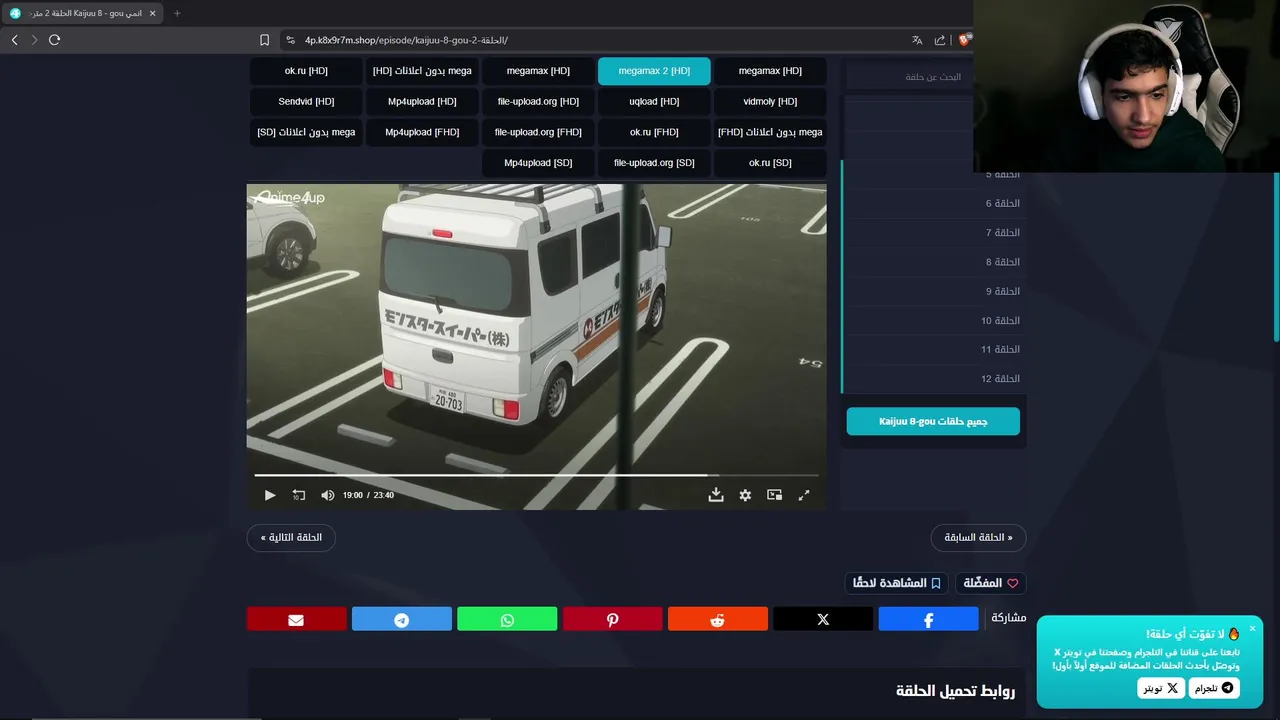Seek on the video progress bar

point(536,475)
